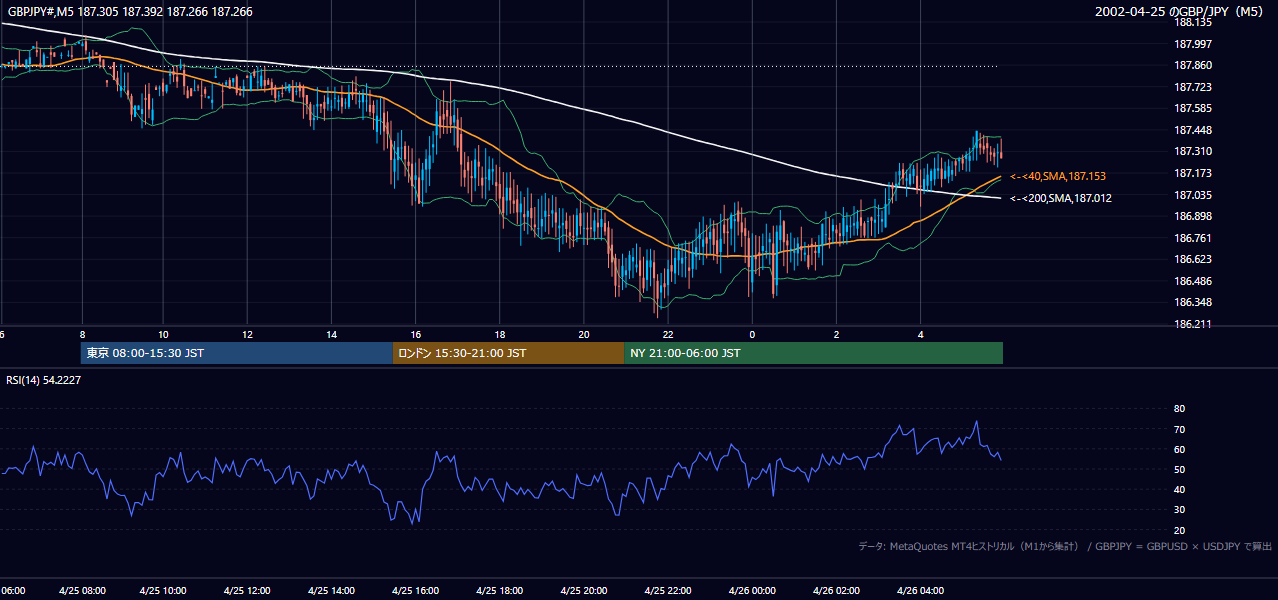Click price axis label 186.898
The image size is (1278, 600).
[1192, 216]
